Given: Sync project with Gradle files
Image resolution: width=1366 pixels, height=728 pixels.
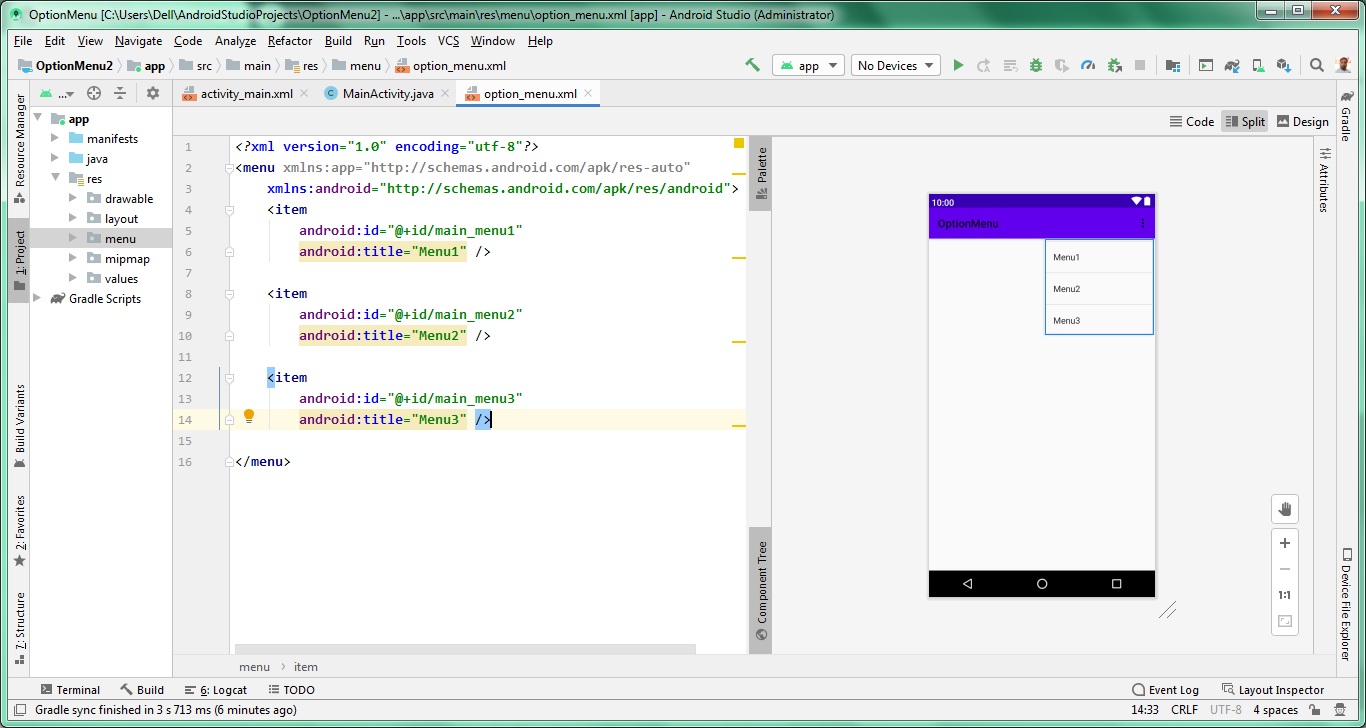Looking at the screenshot, I should (1233, 64).
